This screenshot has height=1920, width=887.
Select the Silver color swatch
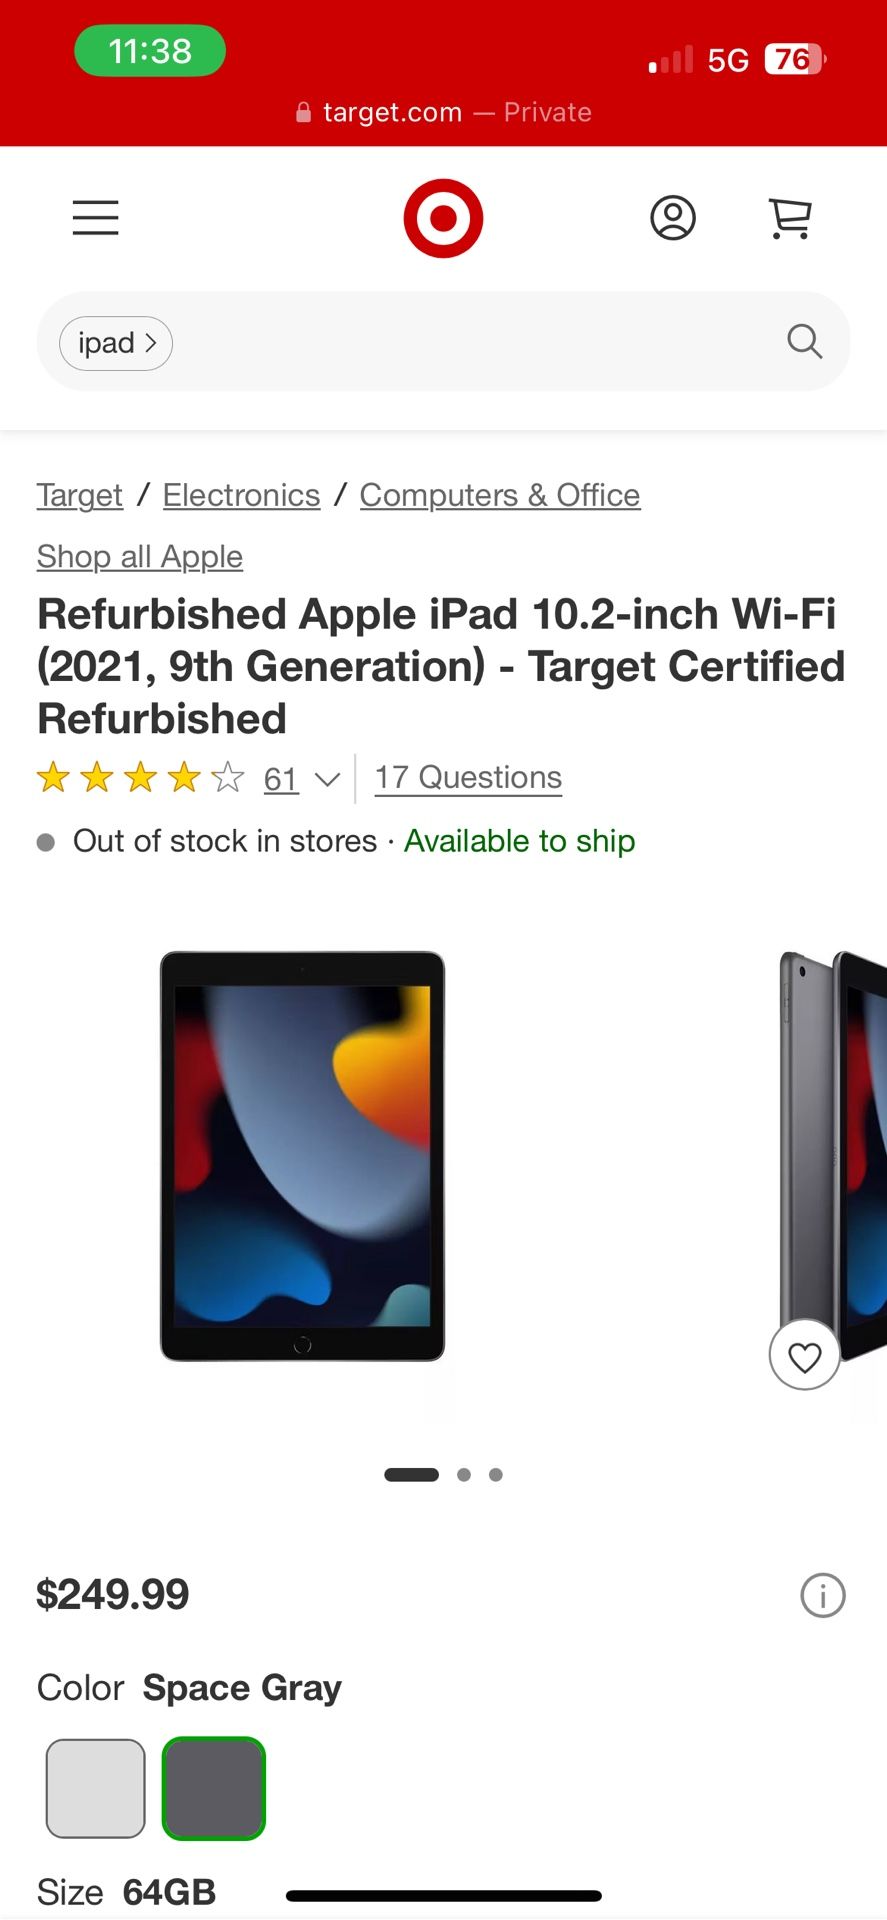point(94,1789)
